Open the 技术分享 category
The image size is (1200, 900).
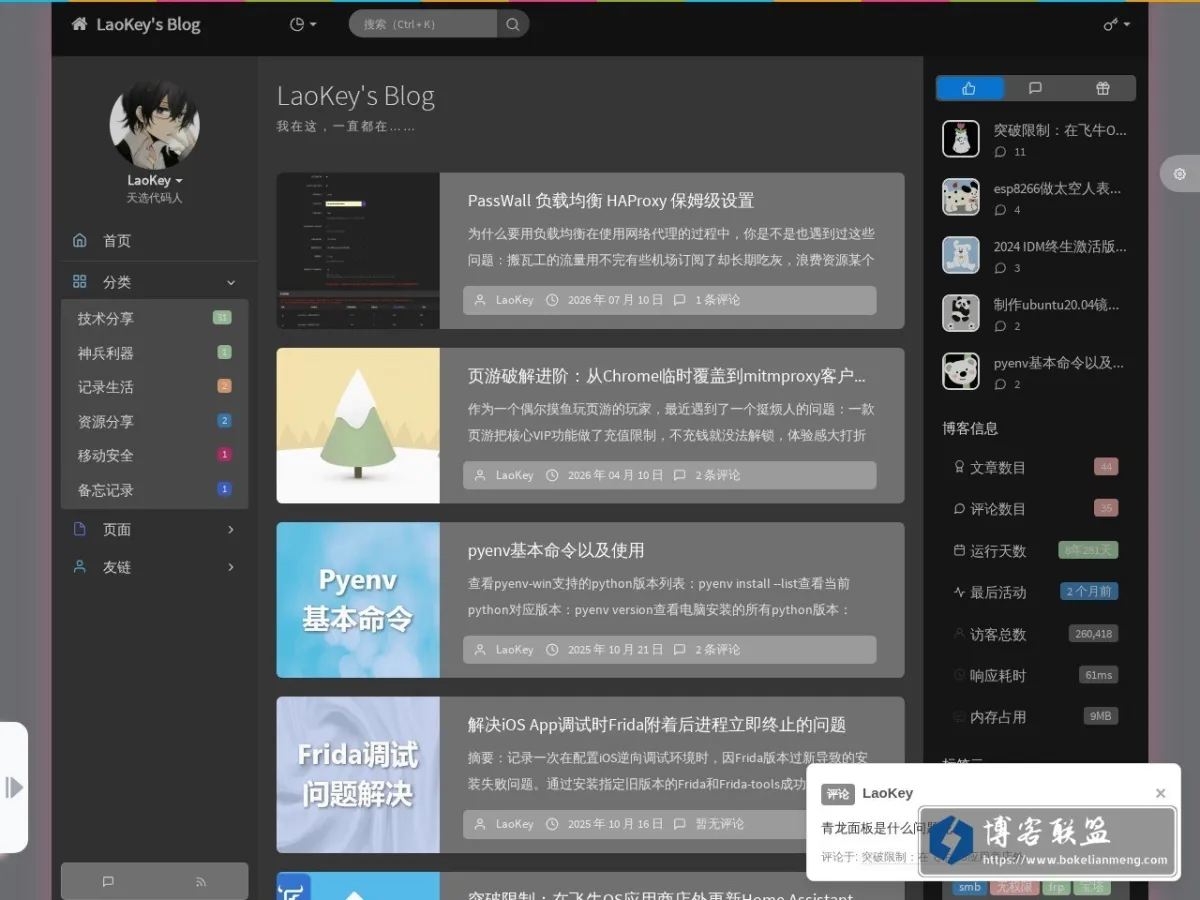click(154, 318)
